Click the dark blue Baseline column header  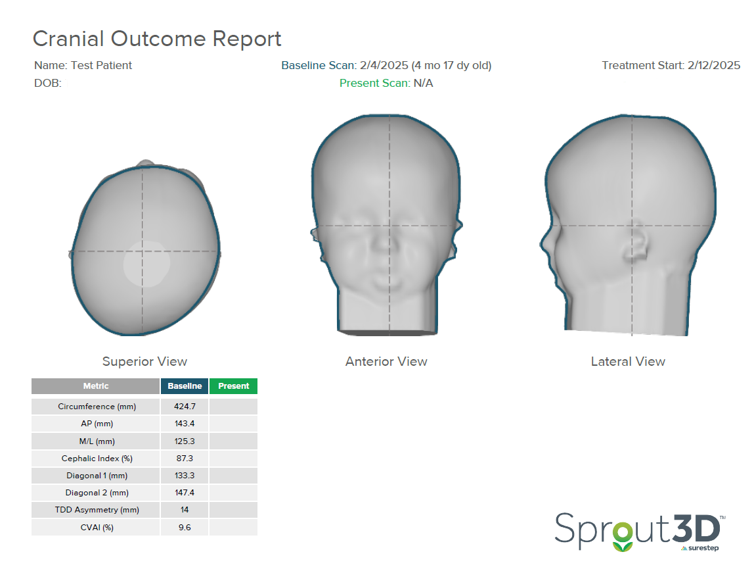tap(184, 386)
